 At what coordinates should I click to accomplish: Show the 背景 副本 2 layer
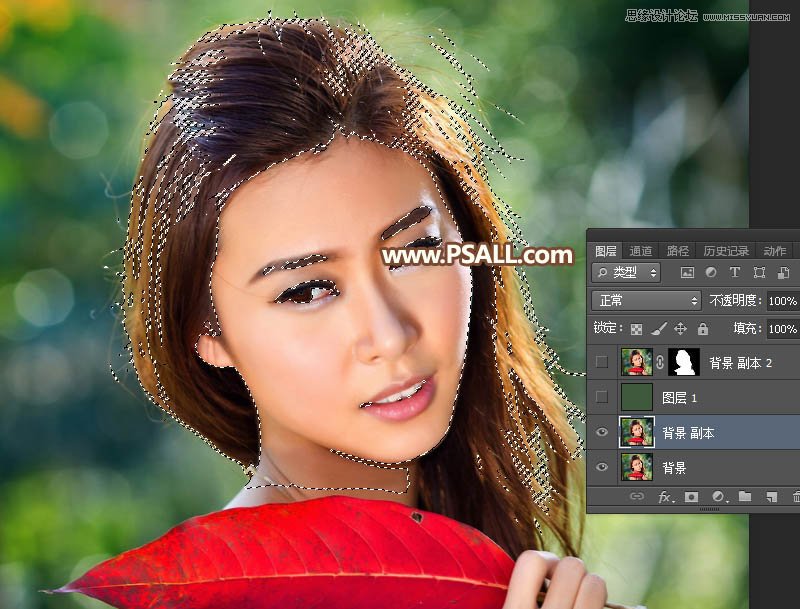602,362
